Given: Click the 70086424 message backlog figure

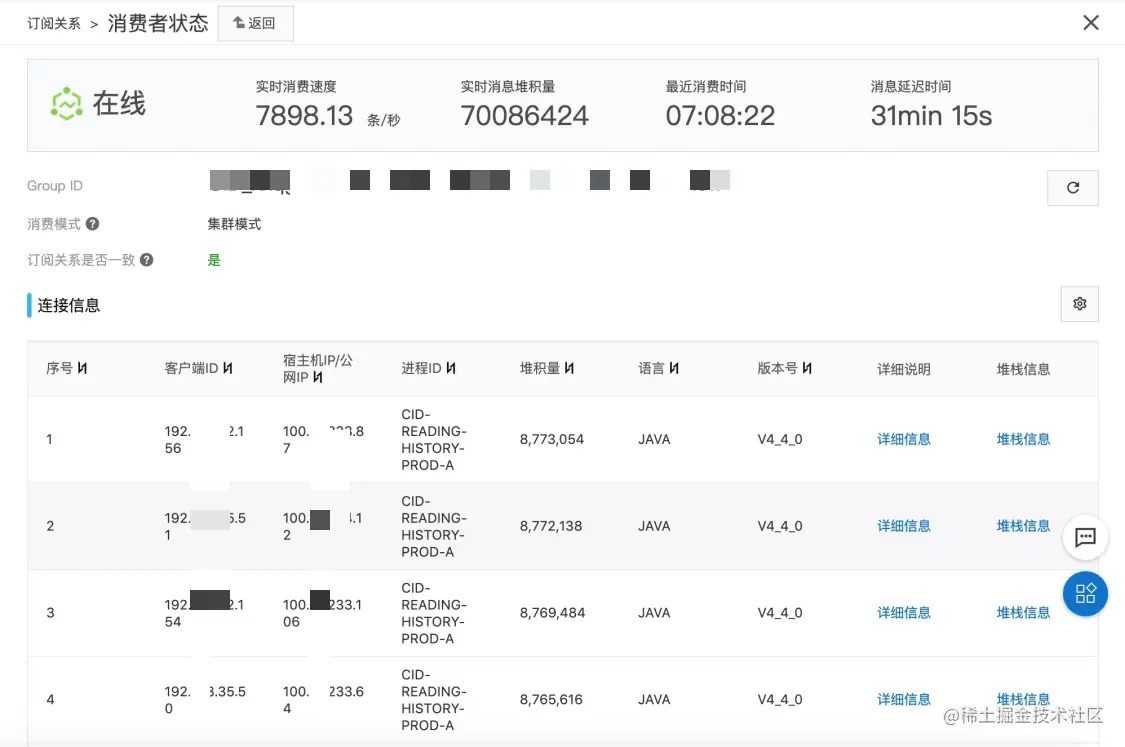Looking at the screenshot, I should 524,116.
